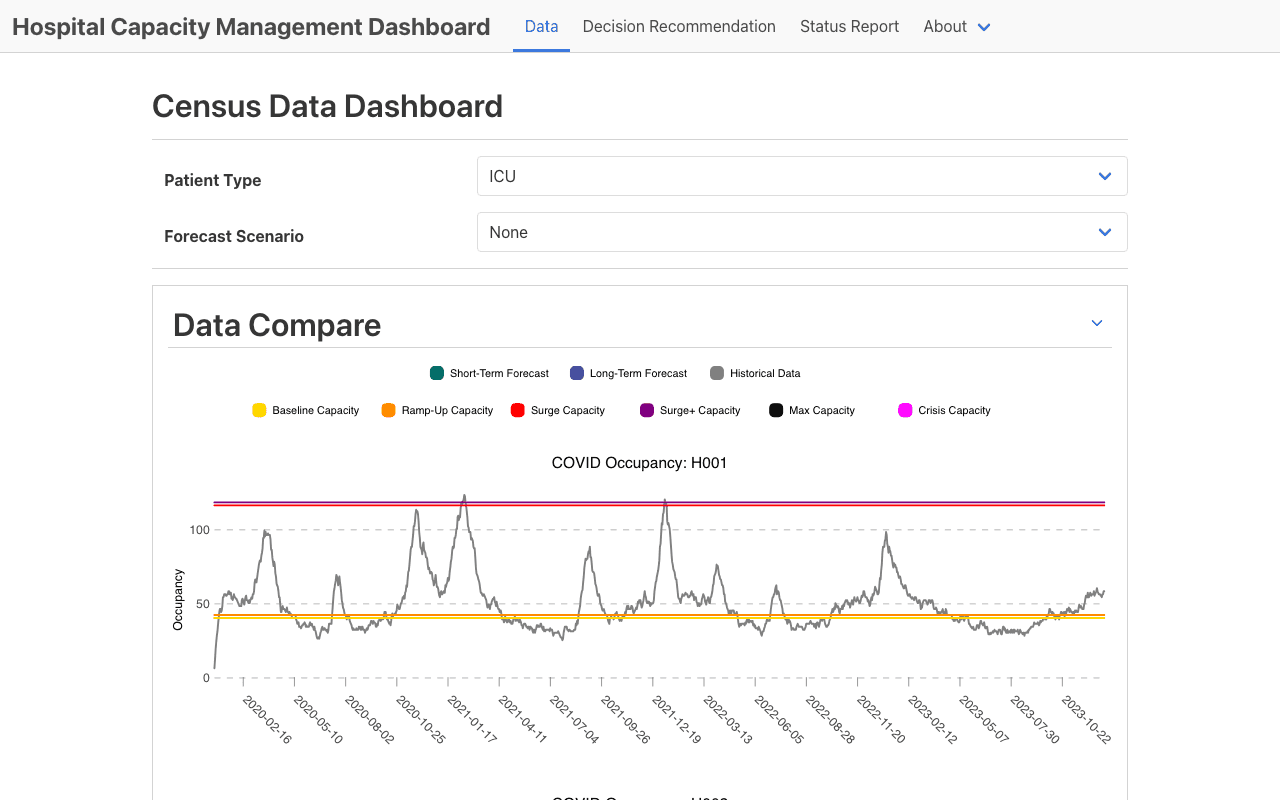Click the 2023-10-22 axis date label

click(x=1086, y=720)
